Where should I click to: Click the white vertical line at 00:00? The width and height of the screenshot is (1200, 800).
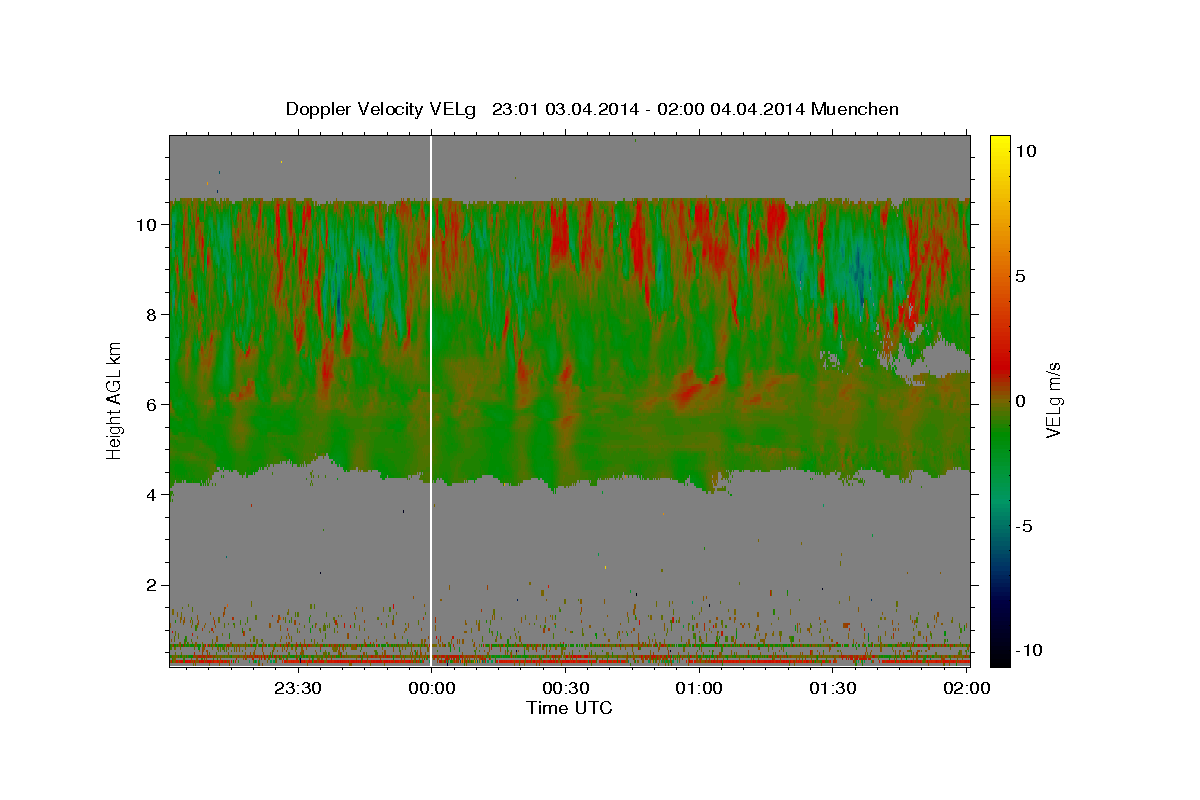tap(431, 401)
